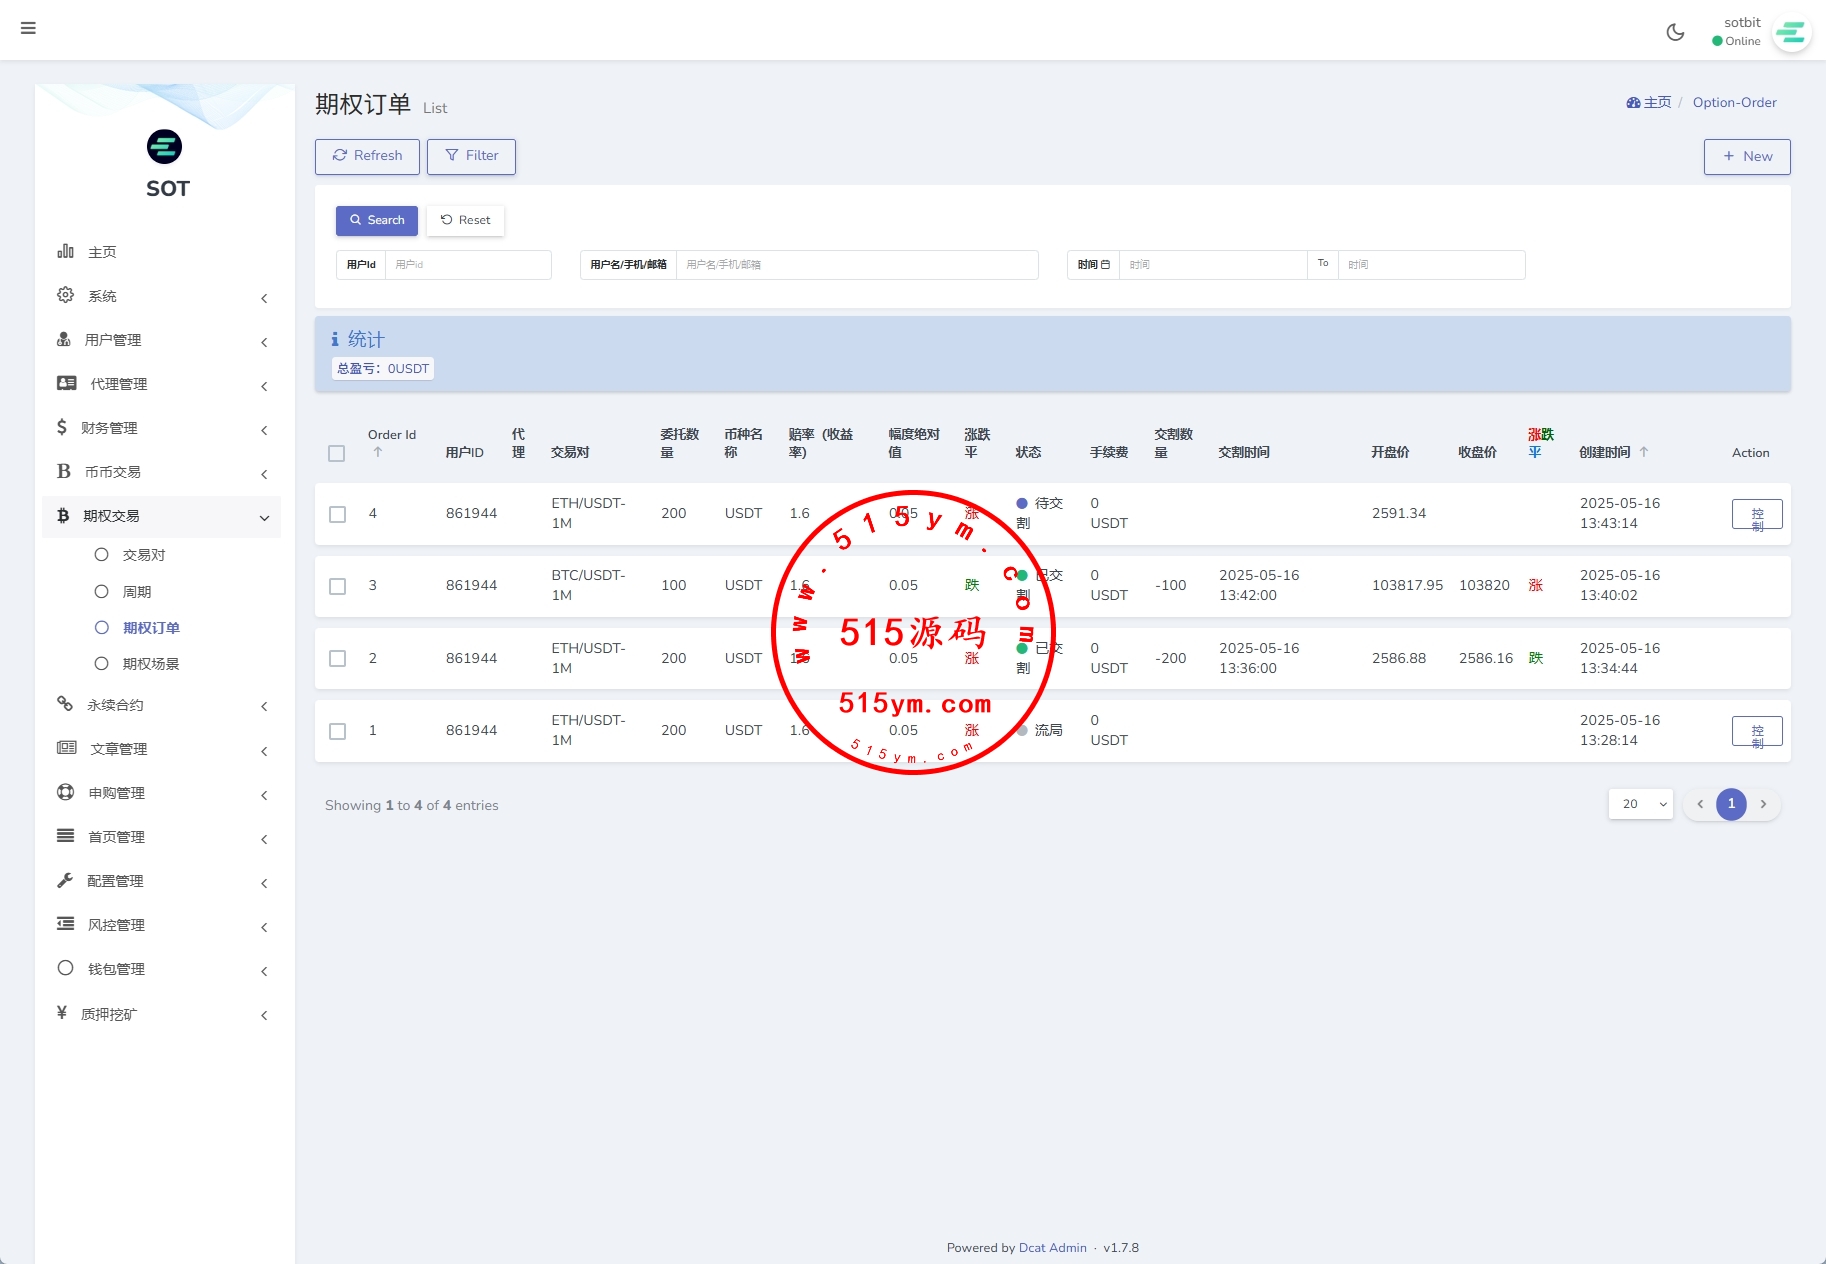
Task: Toggle the hamburger sidebar menu icon
Action: (28, 28)
